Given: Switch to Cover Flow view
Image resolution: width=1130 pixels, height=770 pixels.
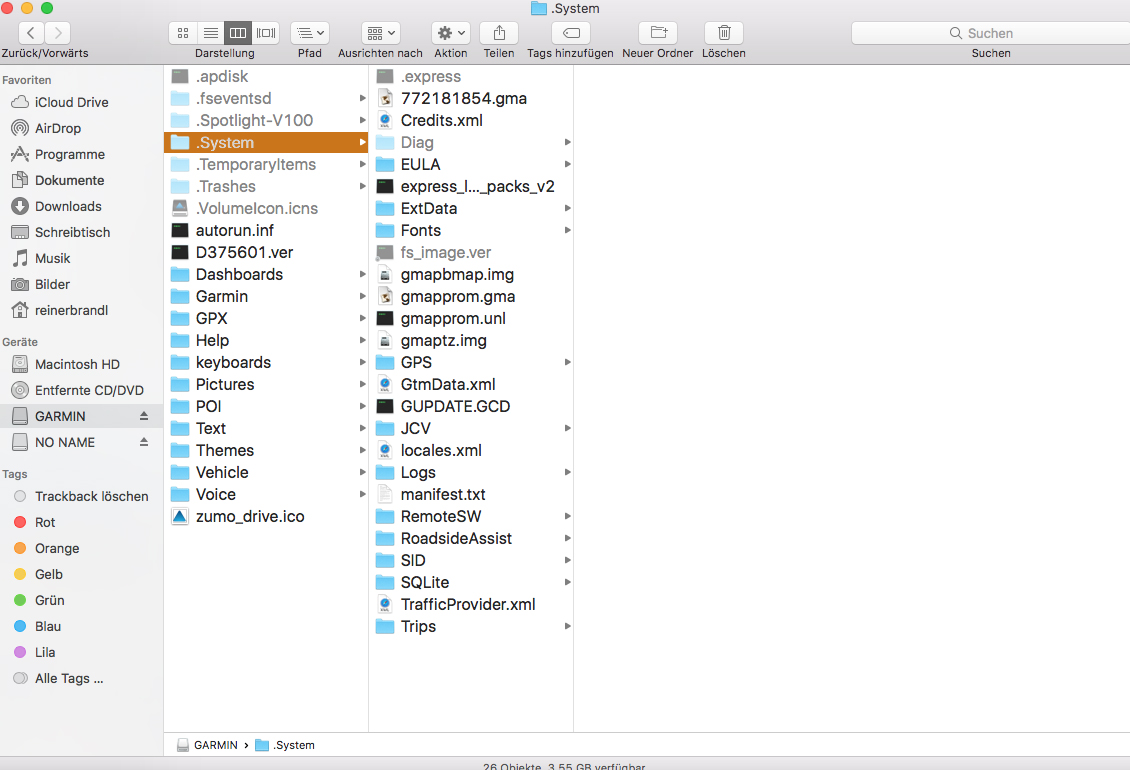Looking at the screenshot, I should pyautogui.click(x=266, y=32).
